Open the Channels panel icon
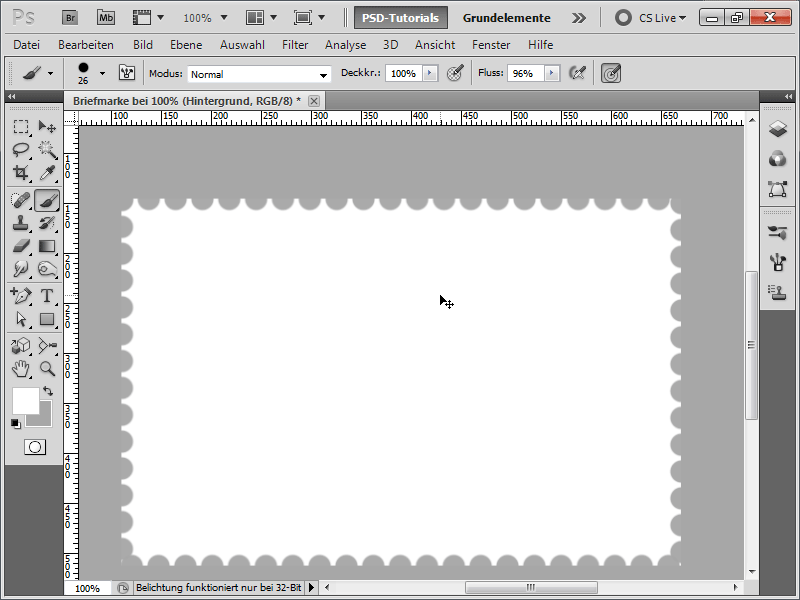Screen dimensions: 800x600 point(778,159)
